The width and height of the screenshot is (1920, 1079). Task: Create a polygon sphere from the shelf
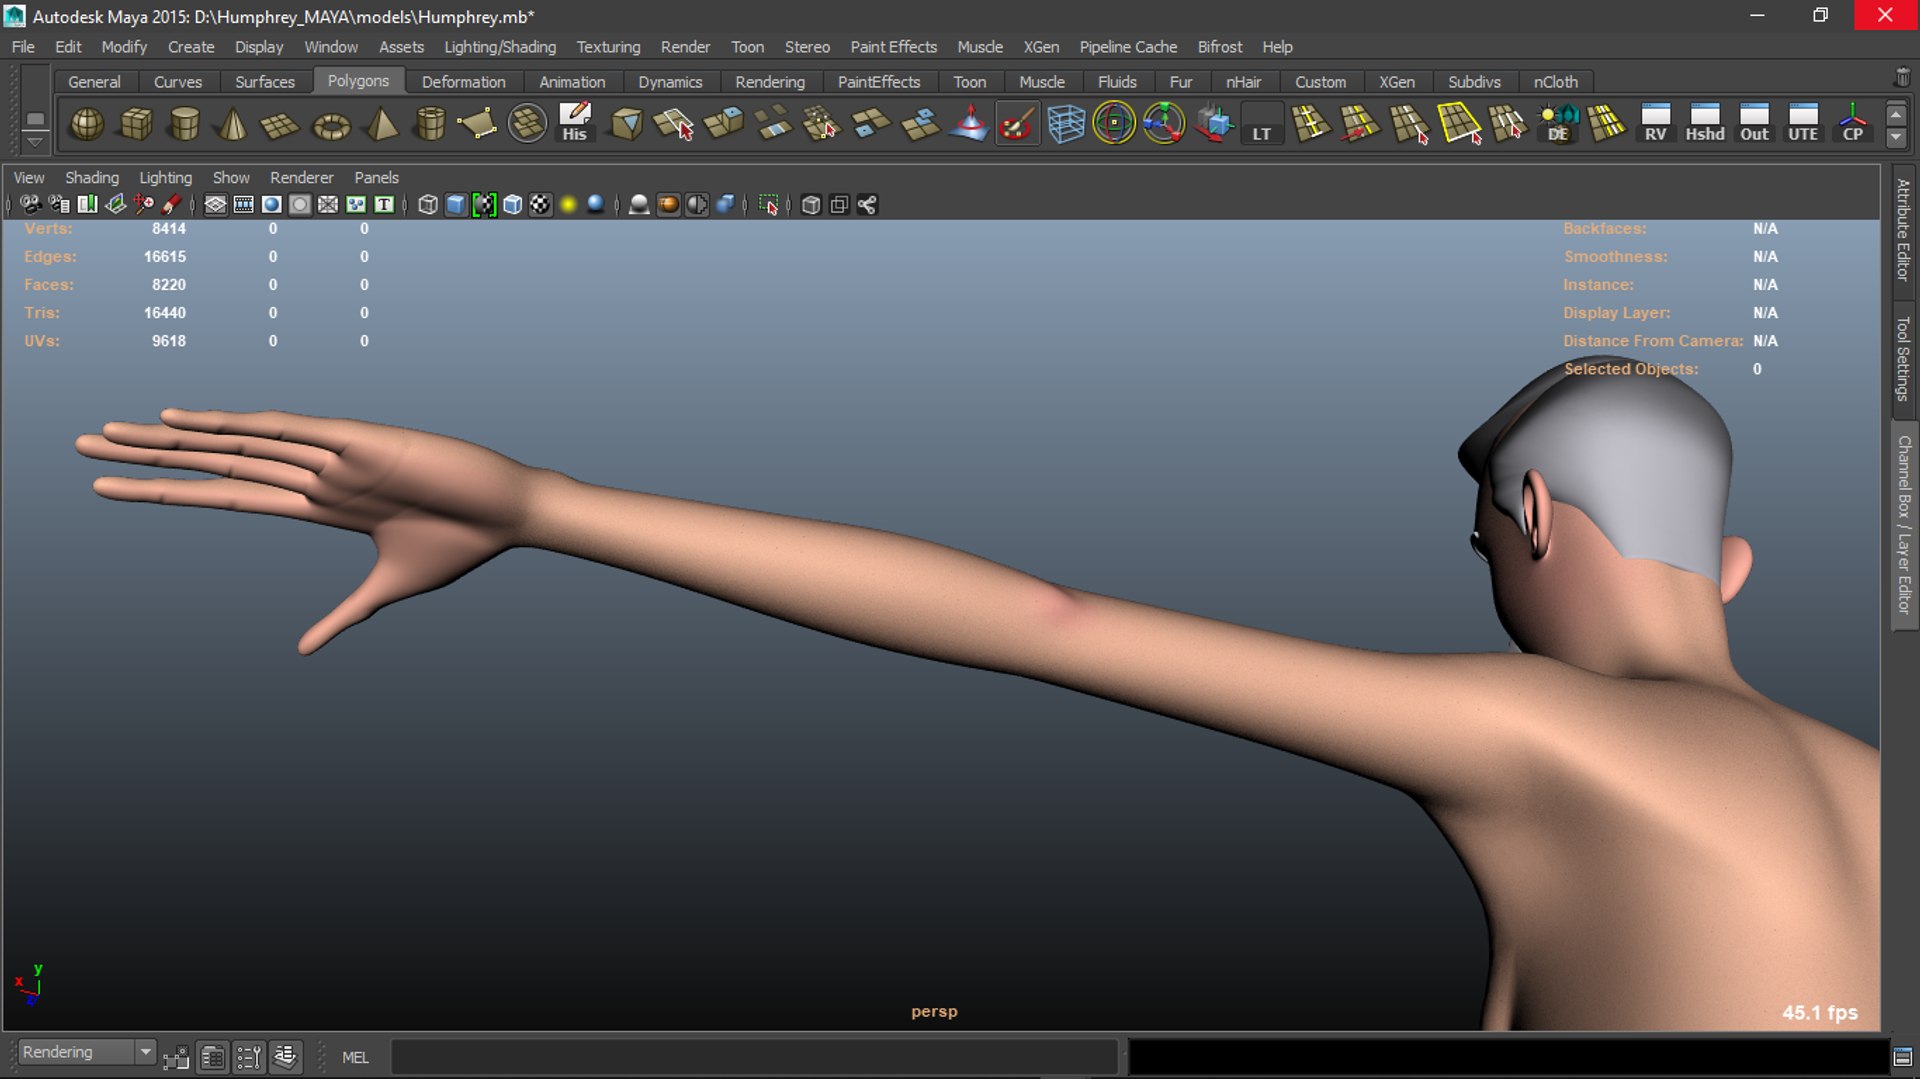(x=87, y=124)
